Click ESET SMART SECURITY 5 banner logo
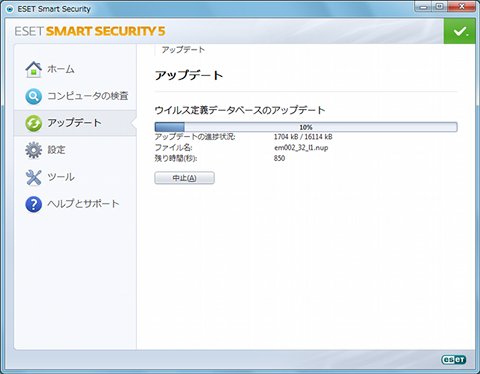Screen dimensions: 480x374 90,31
